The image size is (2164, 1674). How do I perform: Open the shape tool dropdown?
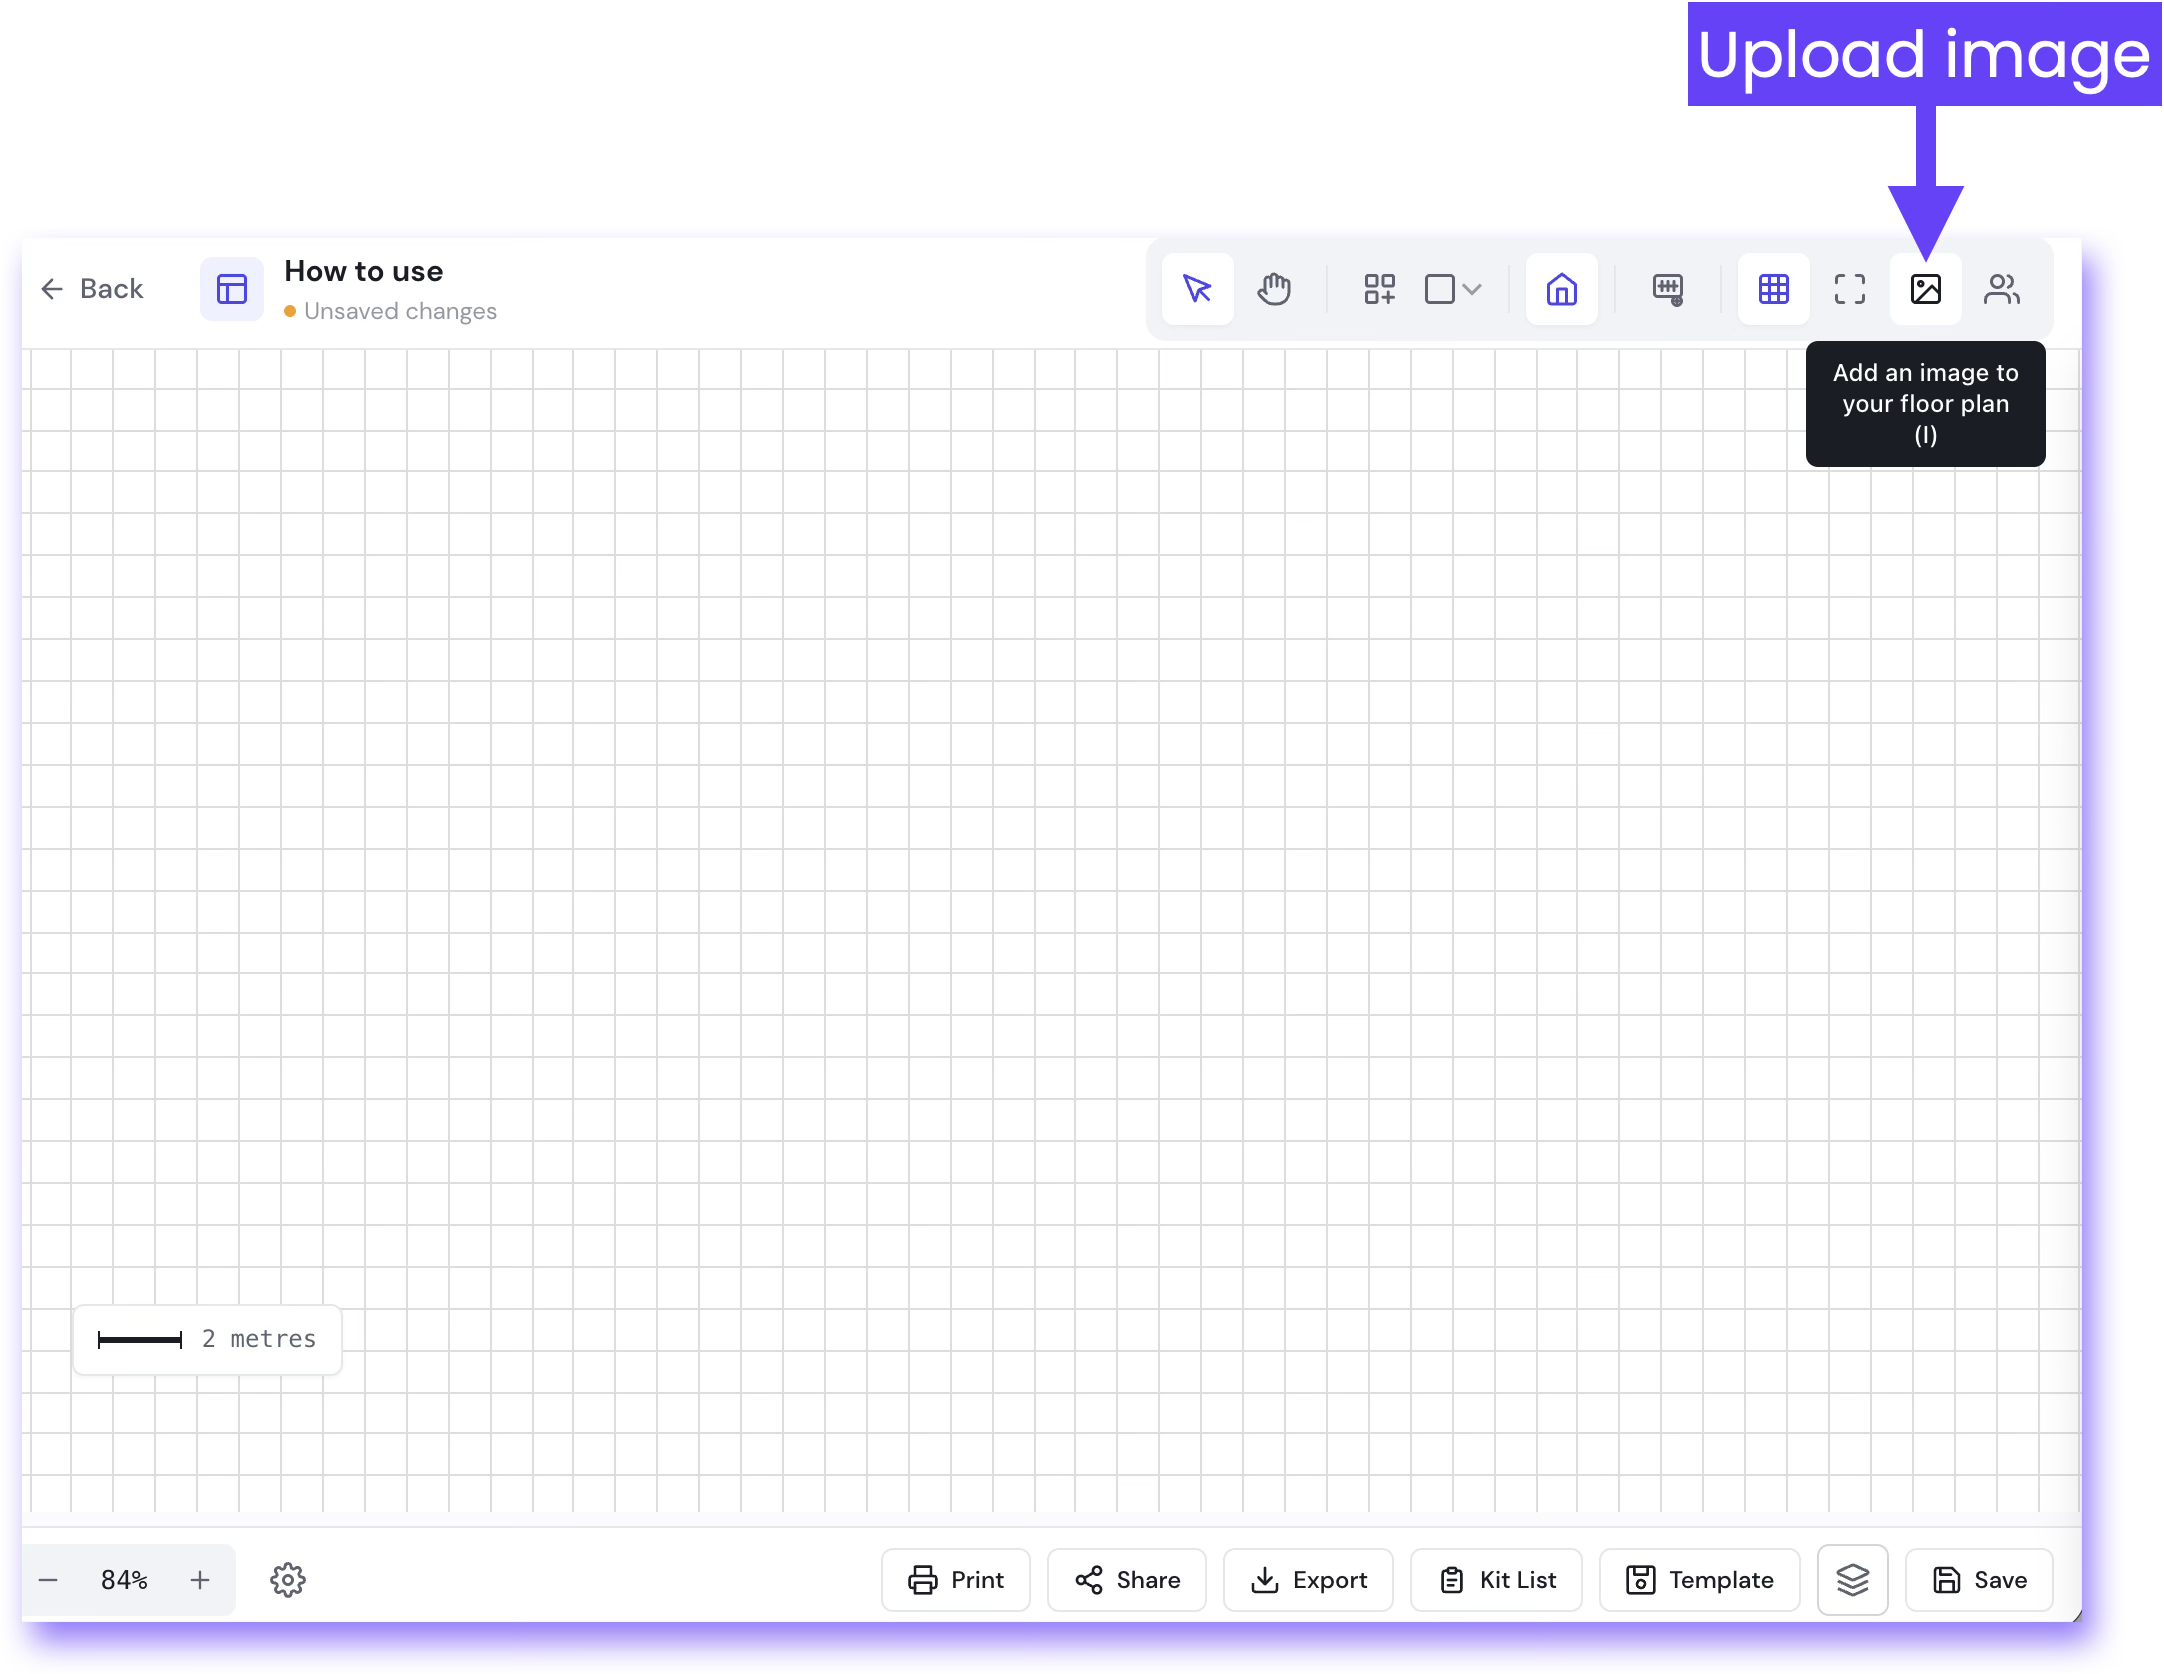(1453, 289)
